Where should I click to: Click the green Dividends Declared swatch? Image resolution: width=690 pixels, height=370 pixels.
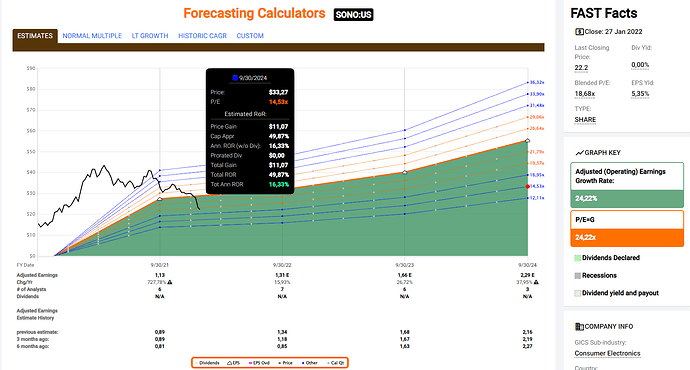point(577,258)
